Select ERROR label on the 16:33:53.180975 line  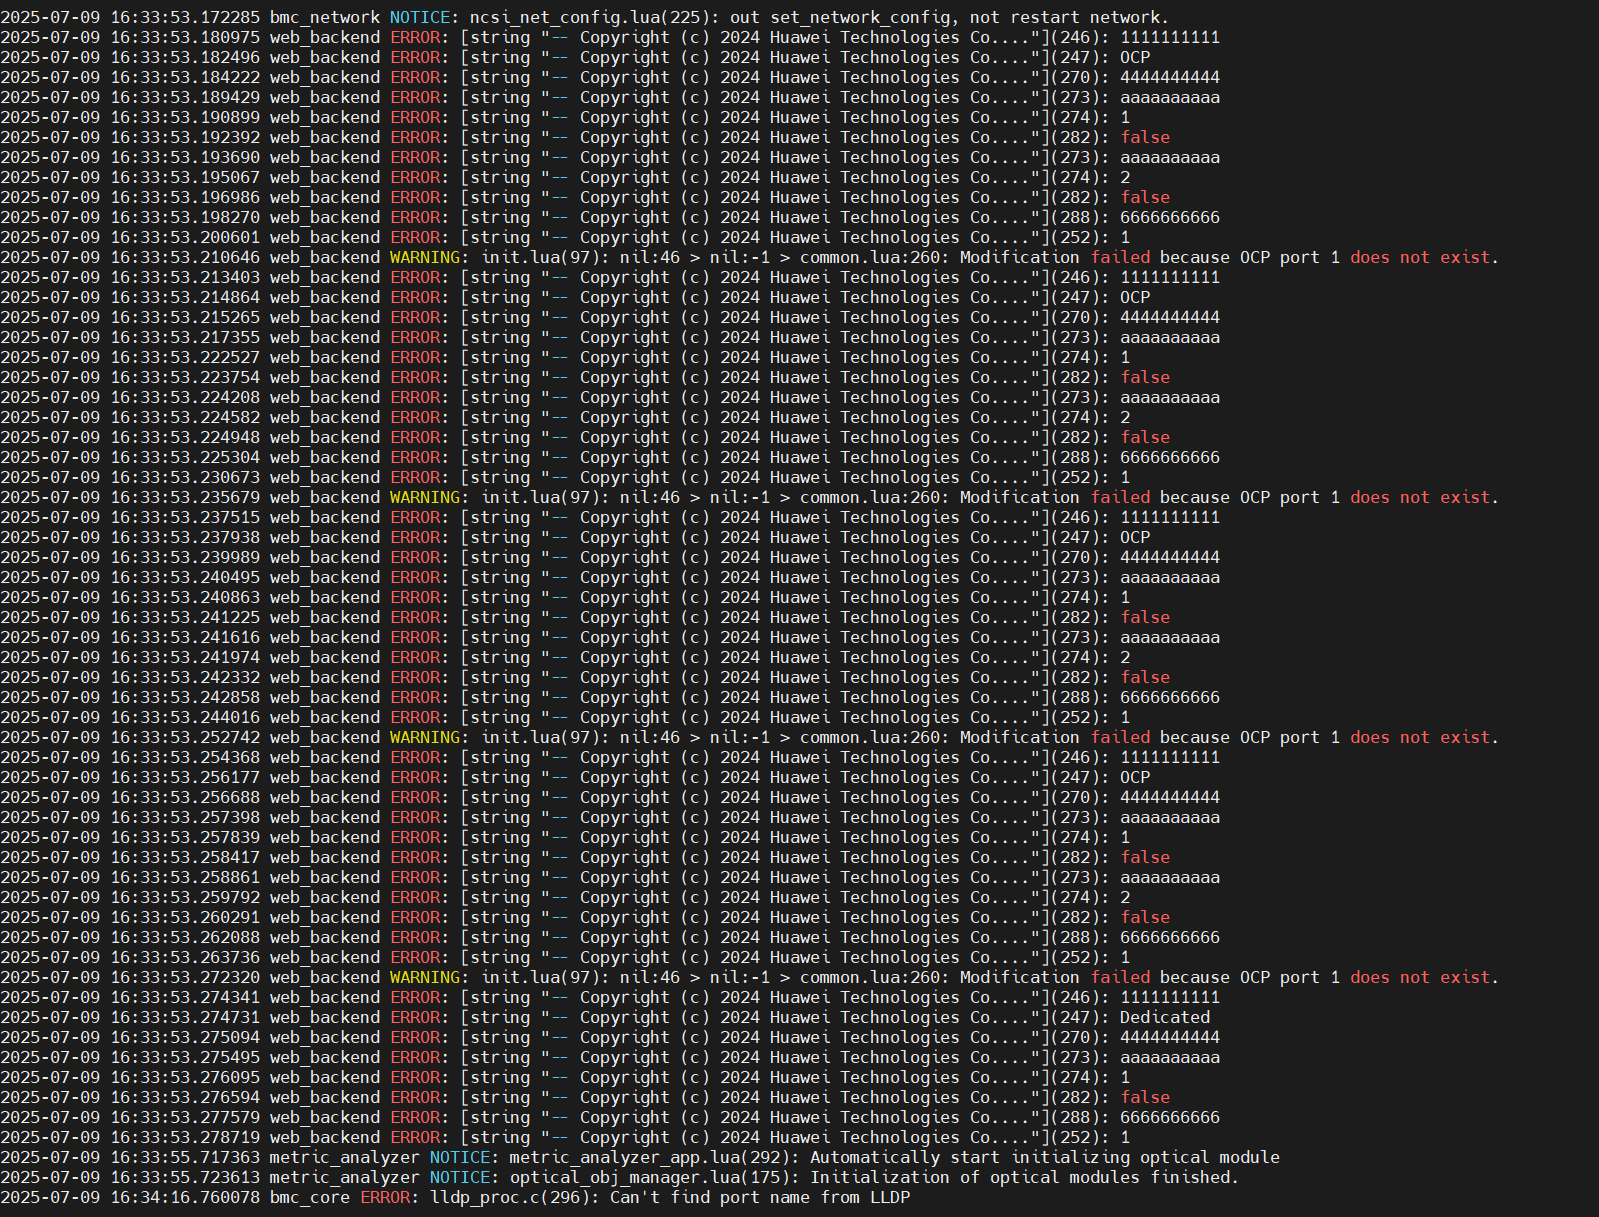click(x=415, y=37)
